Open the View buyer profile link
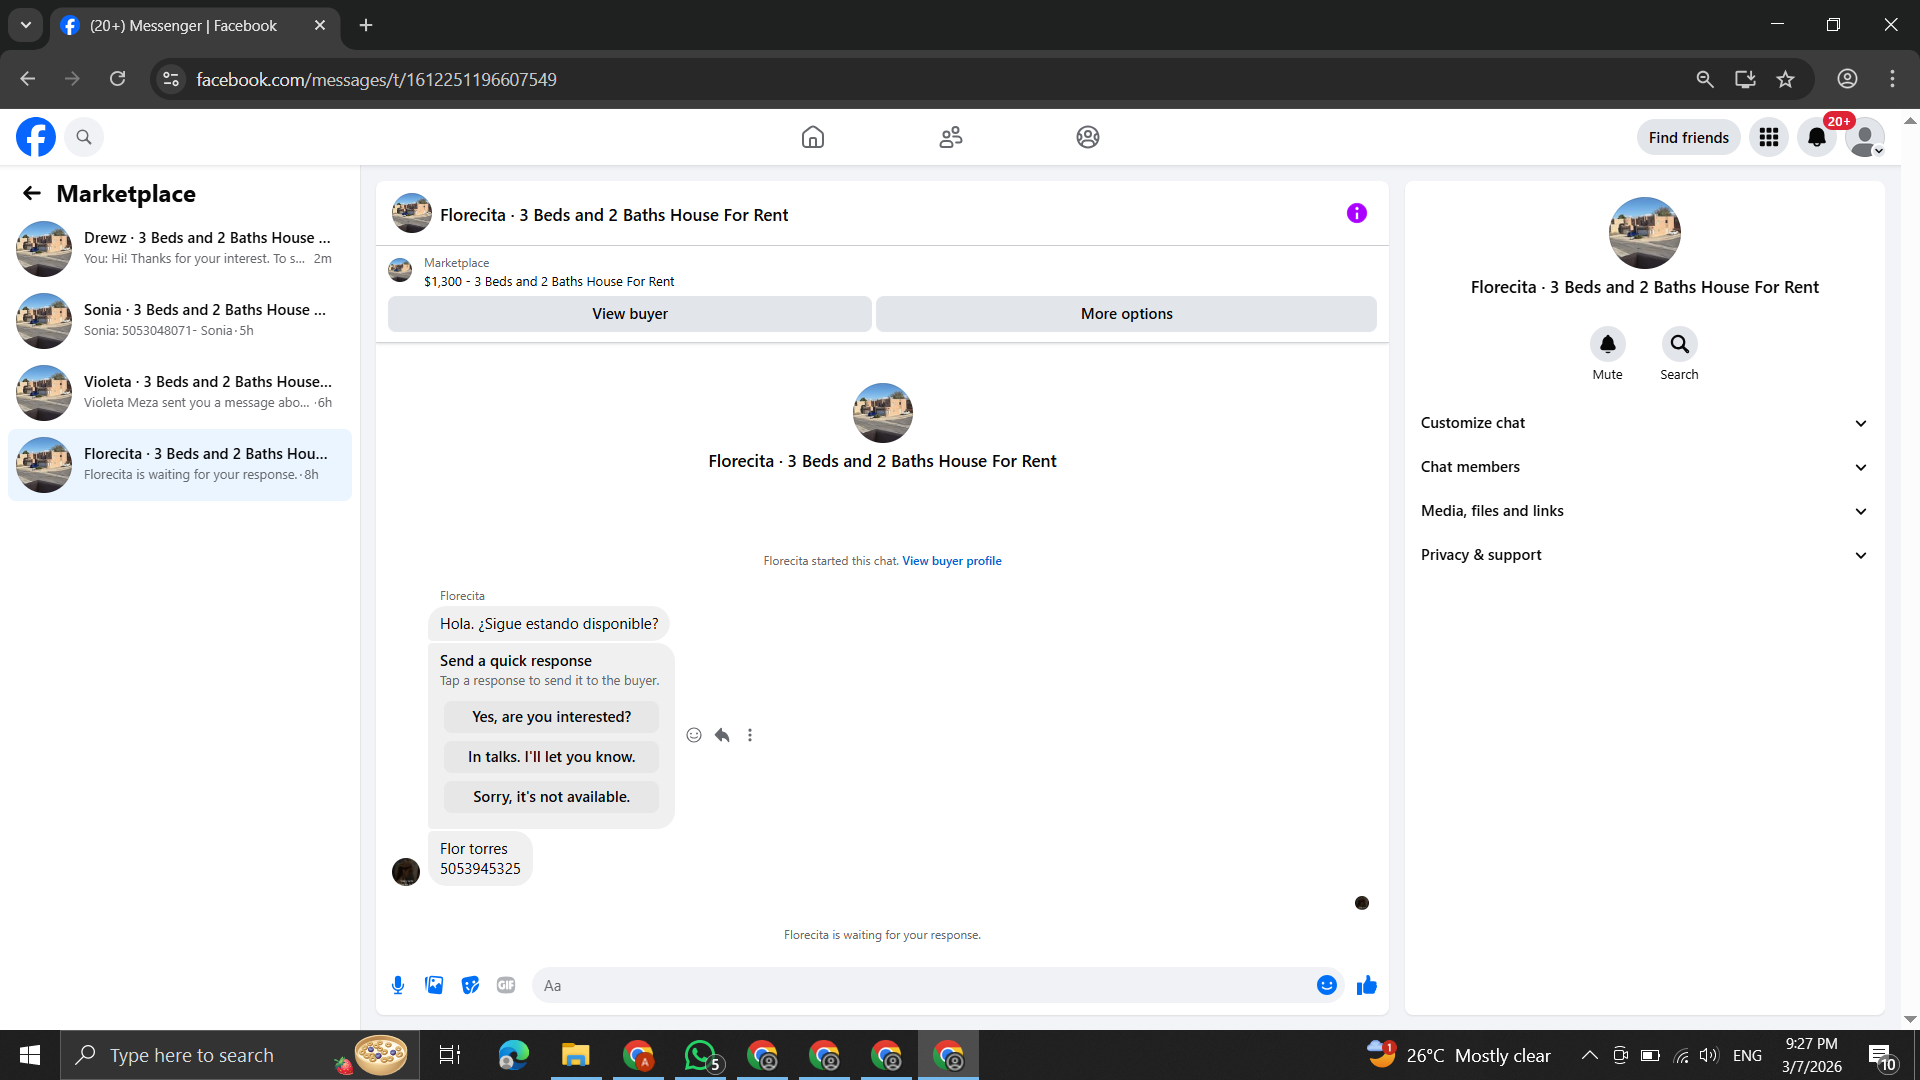Screen dimensions: 1920x1080 coord(952,561)
